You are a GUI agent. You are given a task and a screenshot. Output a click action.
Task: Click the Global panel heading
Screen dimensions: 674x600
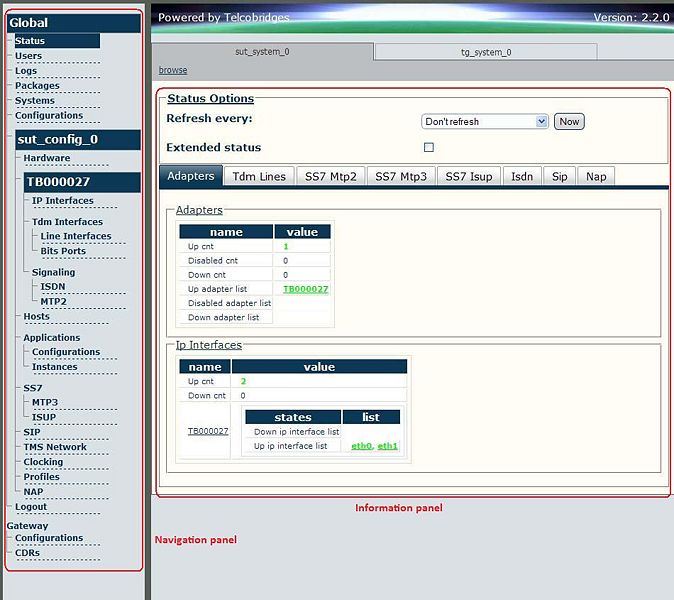coord(74,23)
